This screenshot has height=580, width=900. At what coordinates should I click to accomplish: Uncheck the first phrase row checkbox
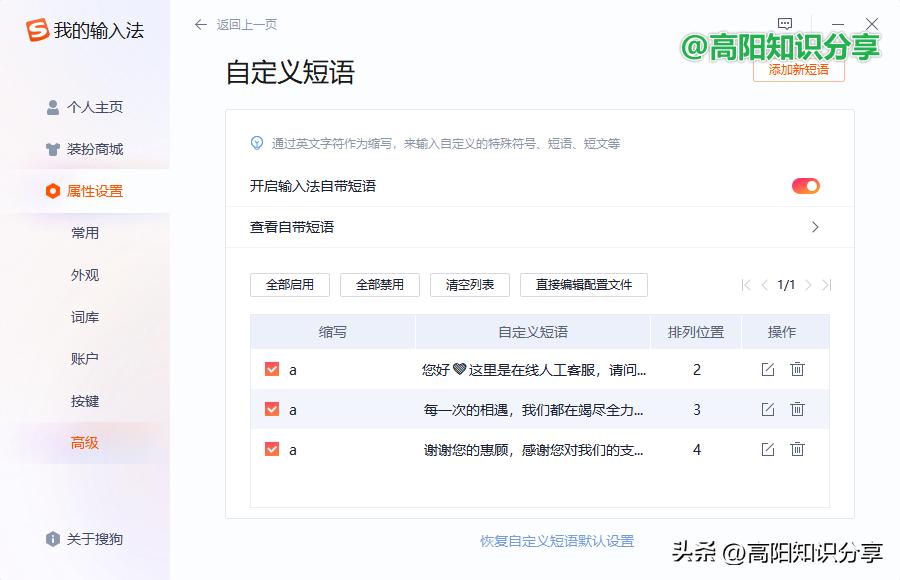[272, 368]
